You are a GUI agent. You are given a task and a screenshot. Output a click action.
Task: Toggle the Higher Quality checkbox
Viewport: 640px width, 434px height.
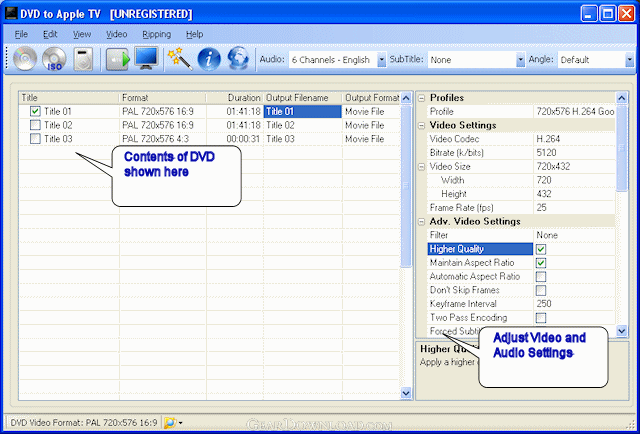tap(541, 249)
